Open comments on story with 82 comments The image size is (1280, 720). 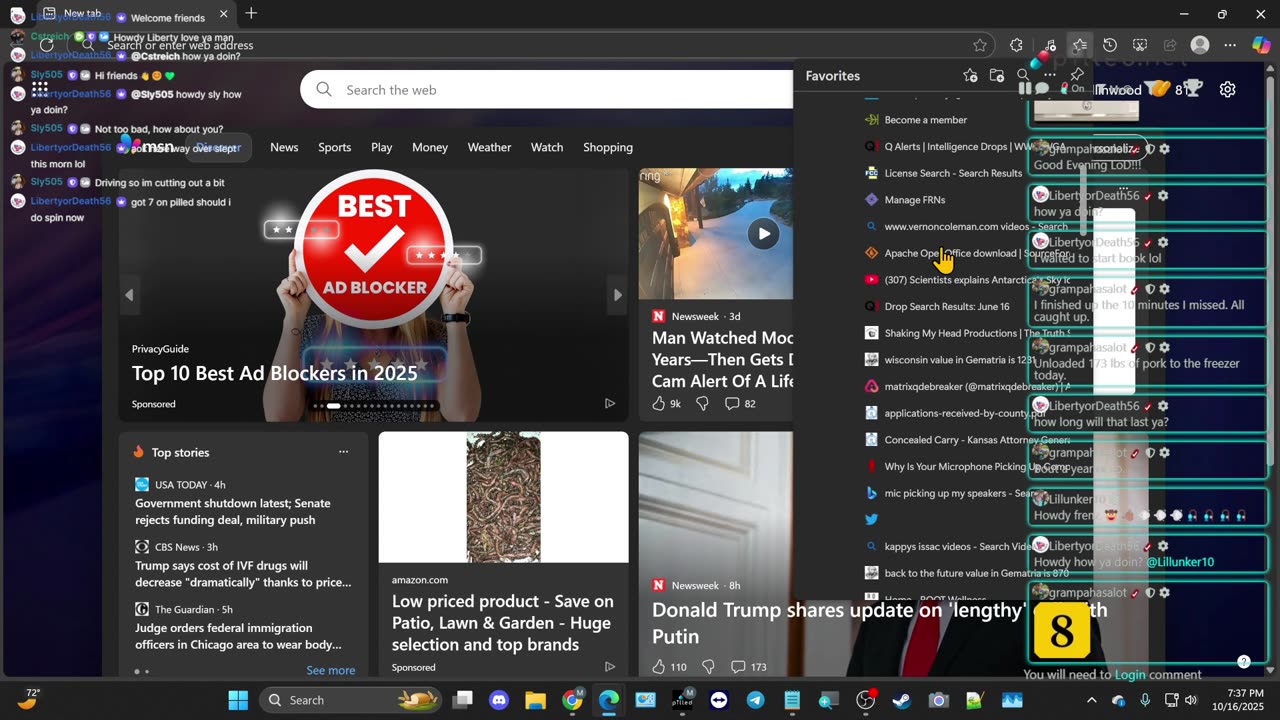point(740,403)
